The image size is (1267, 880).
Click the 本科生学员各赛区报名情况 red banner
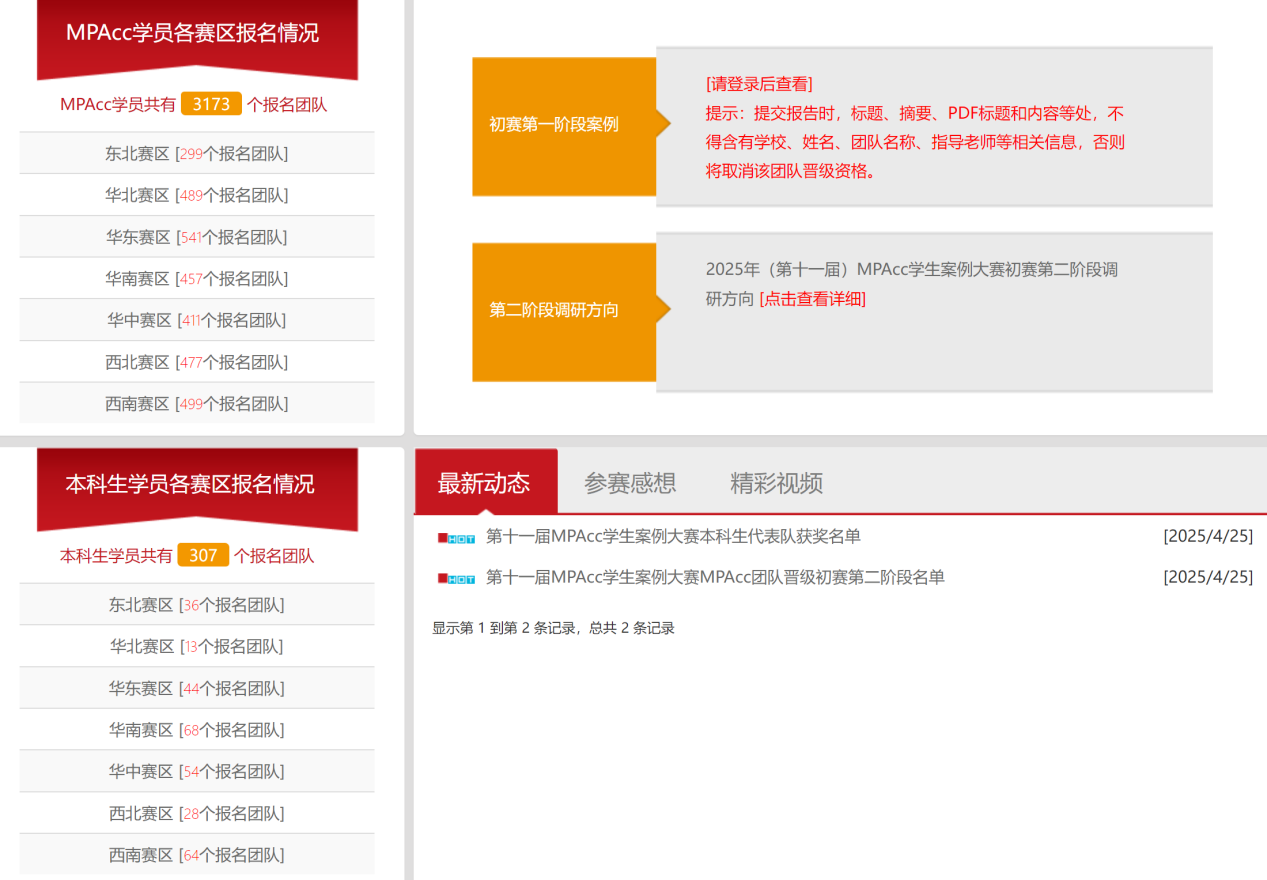190,484
